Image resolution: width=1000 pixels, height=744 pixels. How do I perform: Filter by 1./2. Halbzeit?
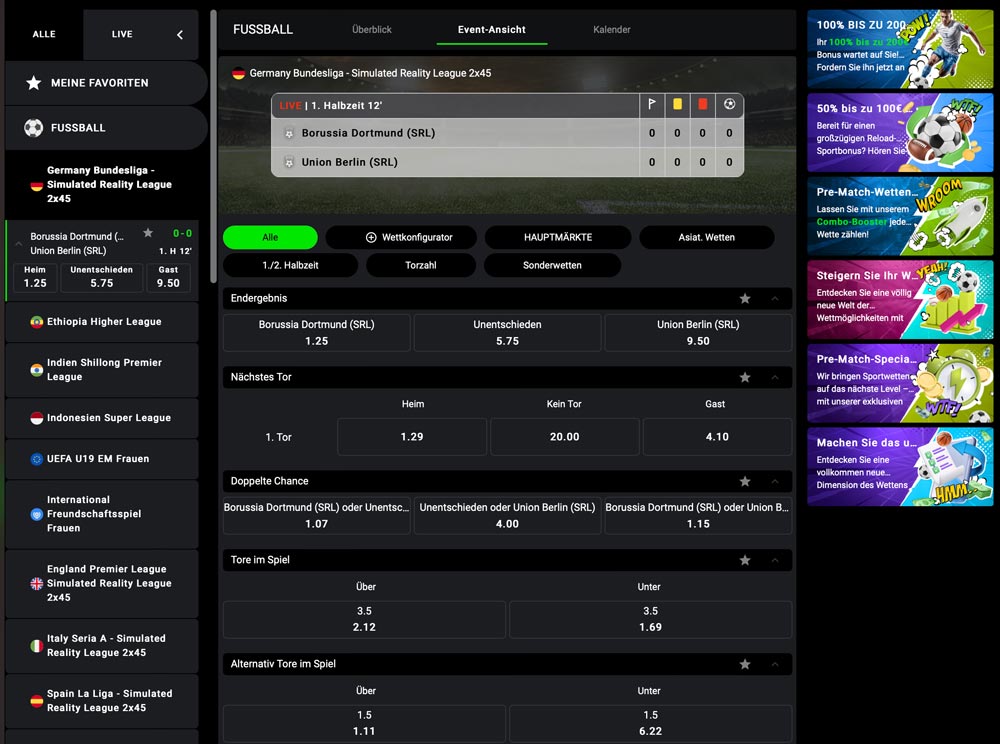click(x=290, y=265)
